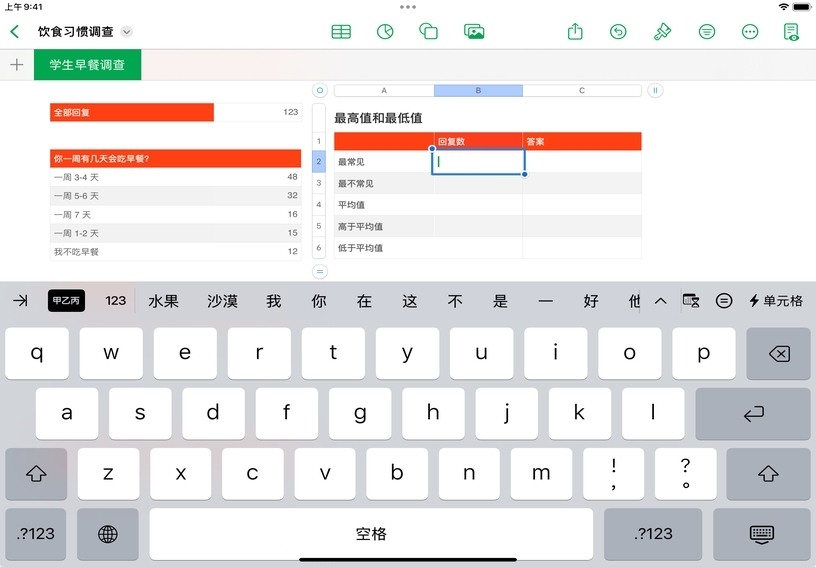Expand the 饮食习惯调查 document title menu
Viewport: 816px width, 567px height.
pyautogui.click(x=127, y=32)
